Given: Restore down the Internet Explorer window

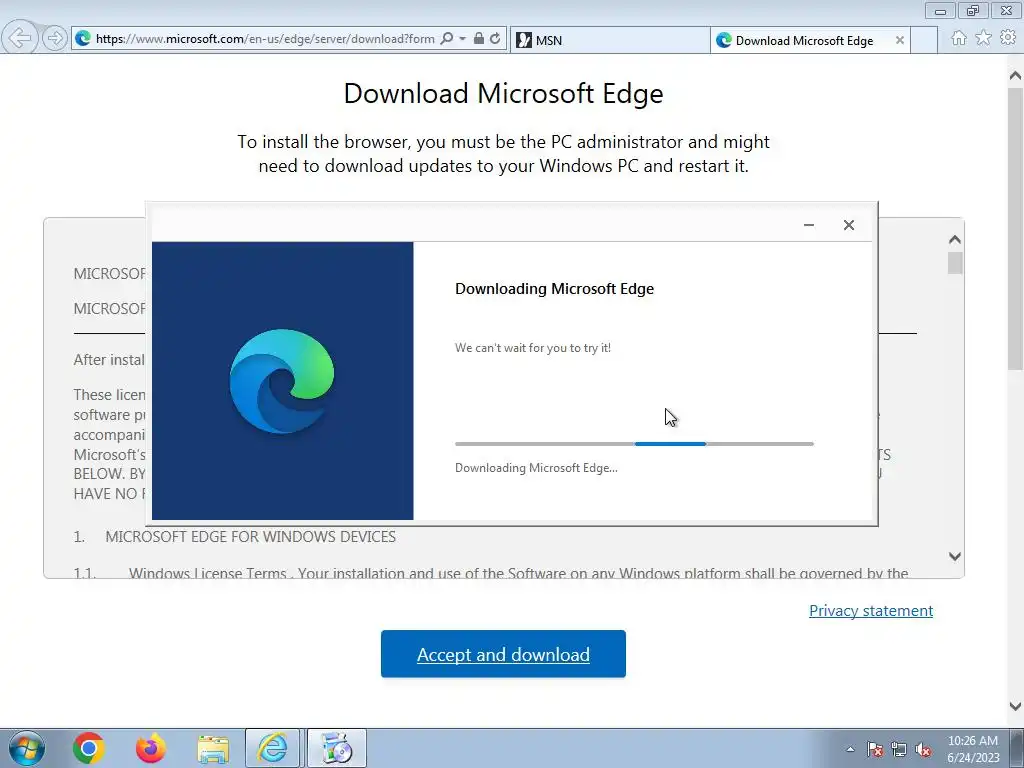Looking at the screenshot, I should coord(973,11).
